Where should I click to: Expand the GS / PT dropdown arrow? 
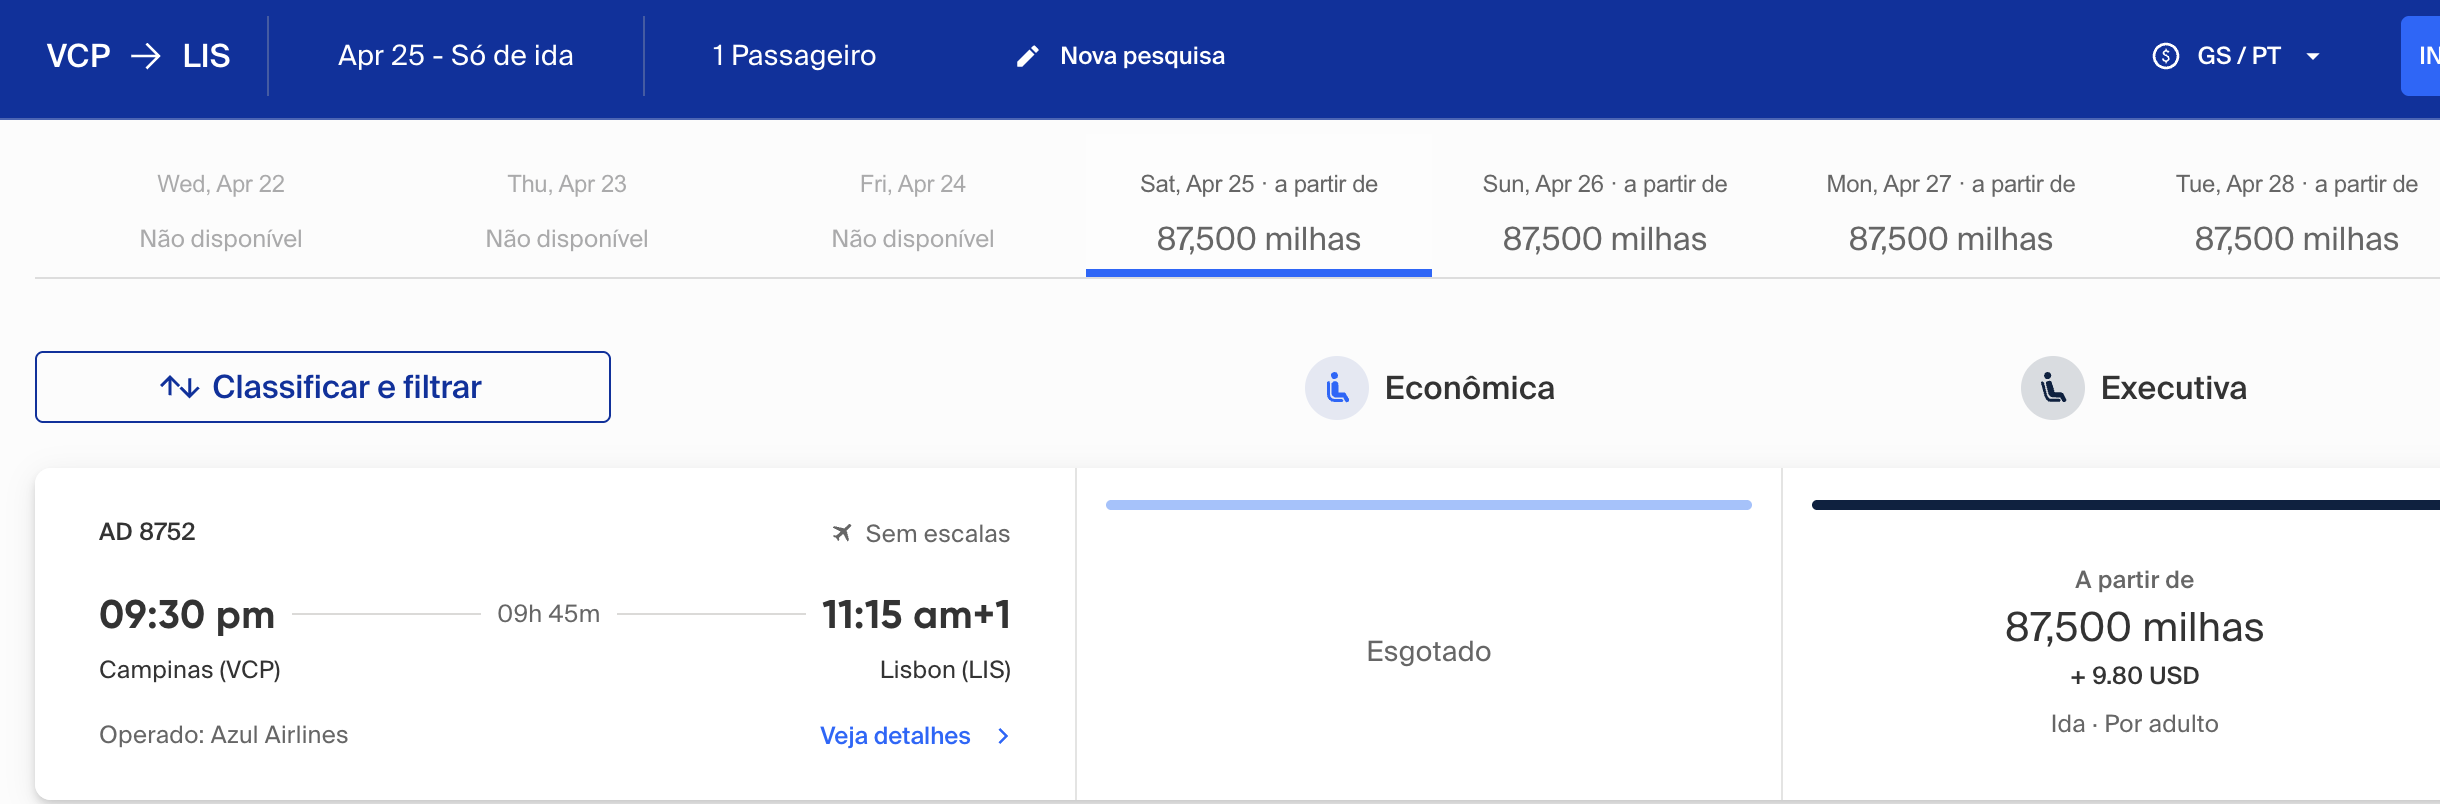click(x=2313, y=56)
